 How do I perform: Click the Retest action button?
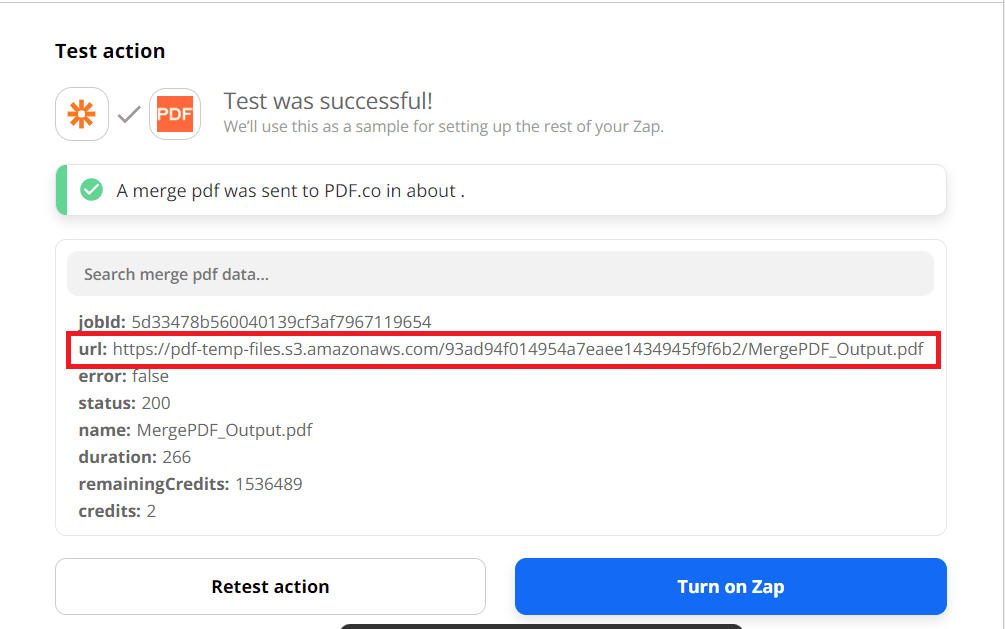pos(270,586)
